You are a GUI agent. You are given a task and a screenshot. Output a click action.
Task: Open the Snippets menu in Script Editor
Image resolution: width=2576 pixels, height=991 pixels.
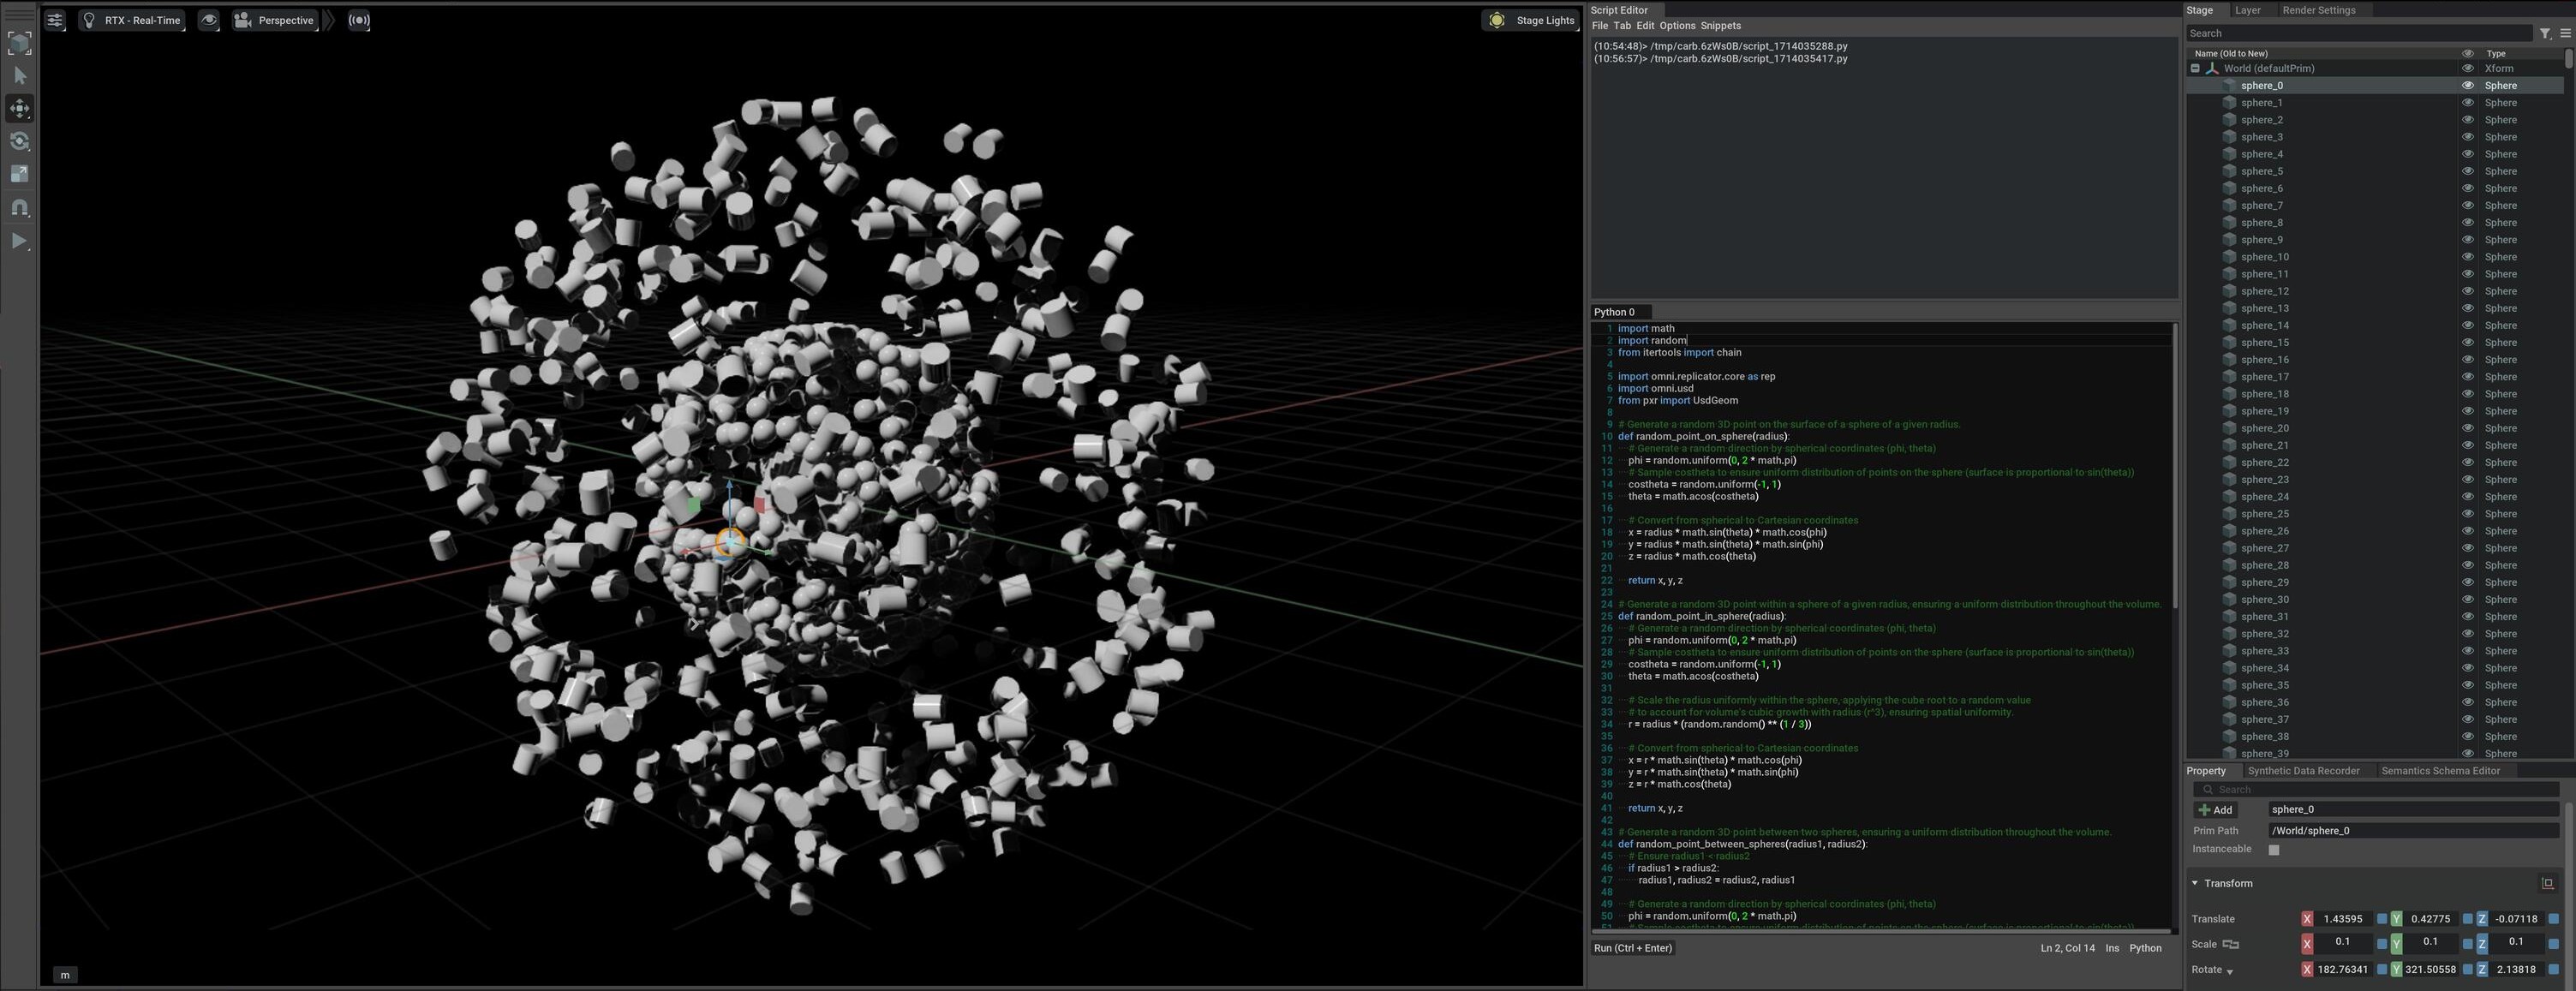[x=1720, y=26]
